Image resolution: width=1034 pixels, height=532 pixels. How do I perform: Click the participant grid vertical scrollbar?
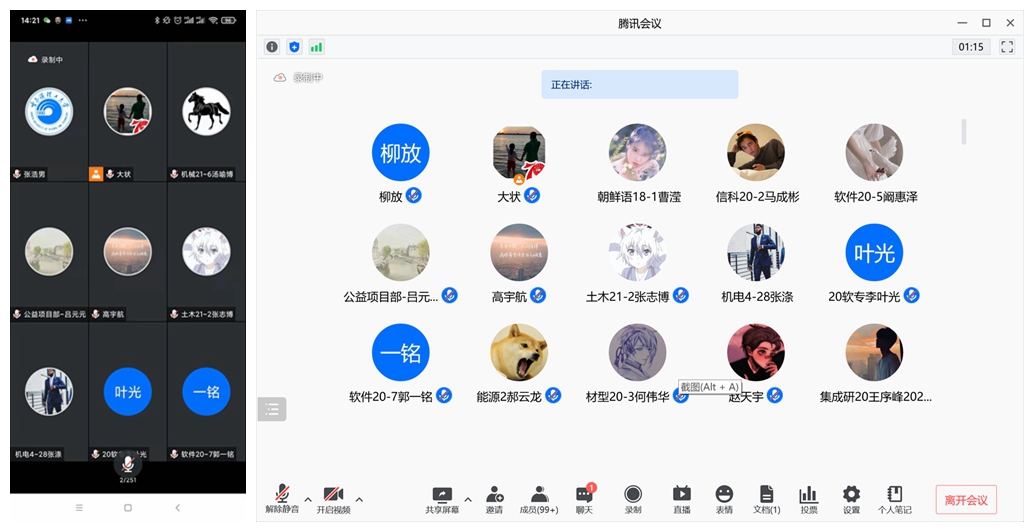pos(964,132)
